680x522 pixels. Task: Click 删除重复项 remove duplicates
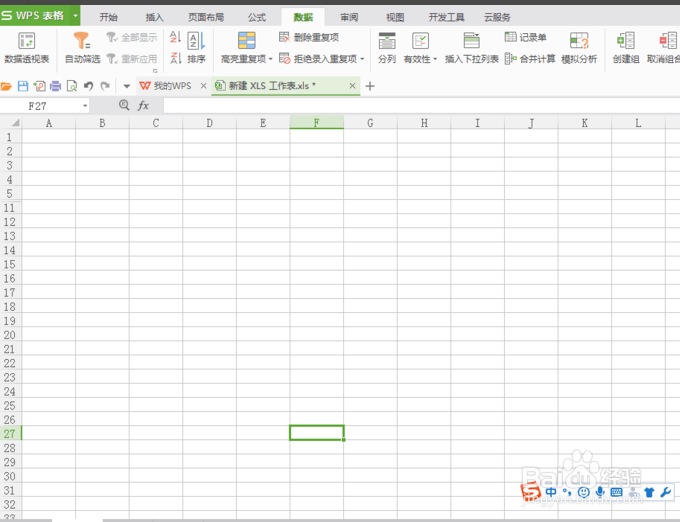(309, 38)
